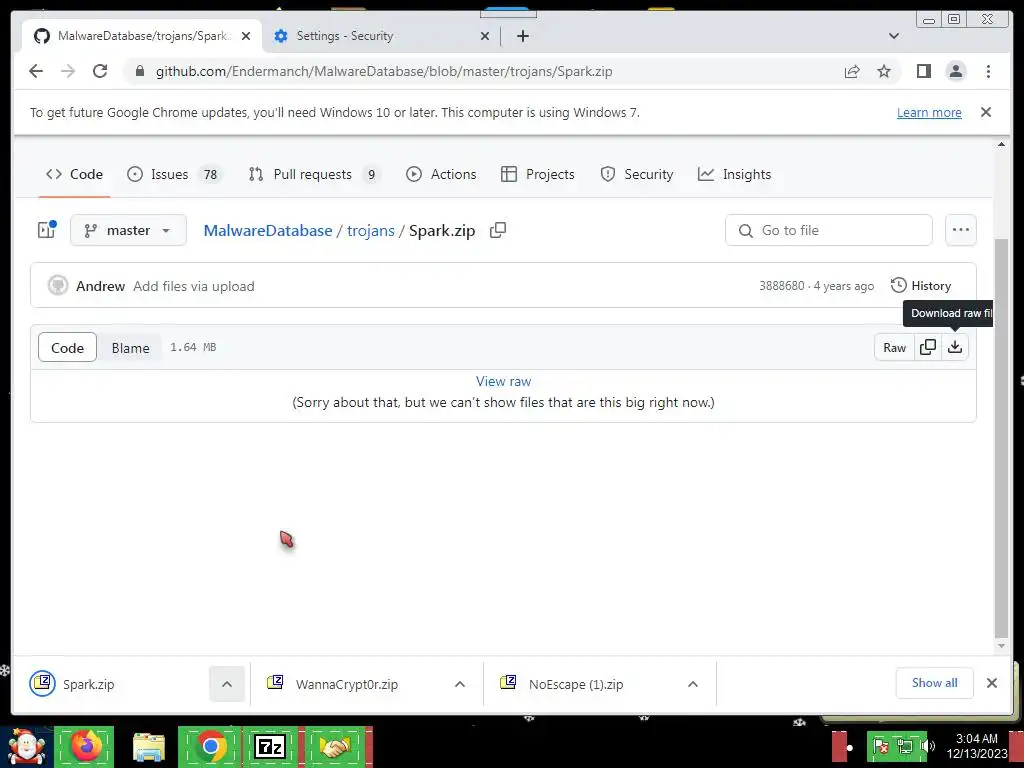Go to the MalwareDatabase root link
The image size is (1024, 768).
pyautogui.click(x=268, y=231)
